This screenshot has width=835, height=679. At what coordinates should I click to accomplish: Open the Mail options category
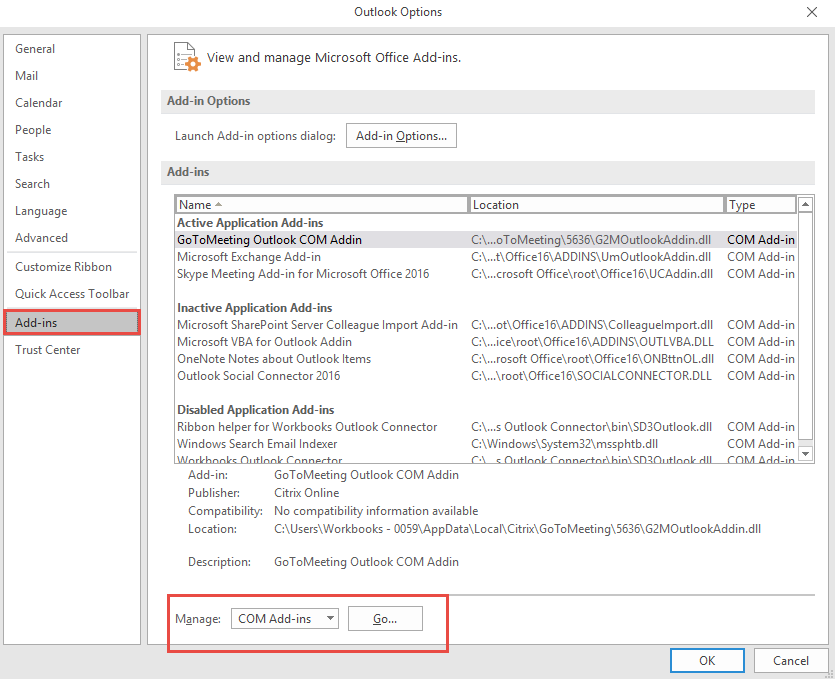tap(27, 76)
